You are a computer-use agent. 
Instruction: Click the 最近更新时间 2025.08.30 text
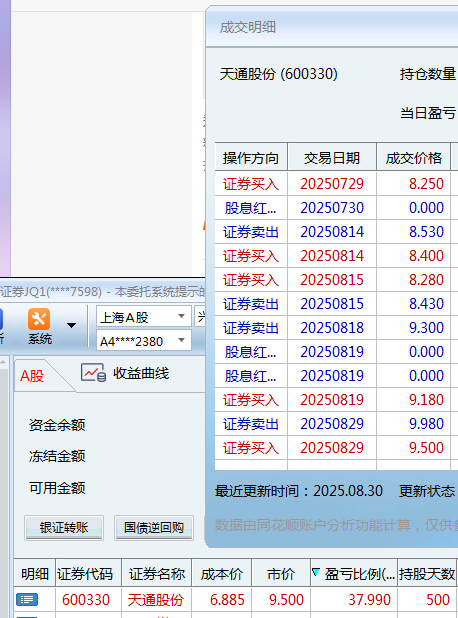[299, 491]
